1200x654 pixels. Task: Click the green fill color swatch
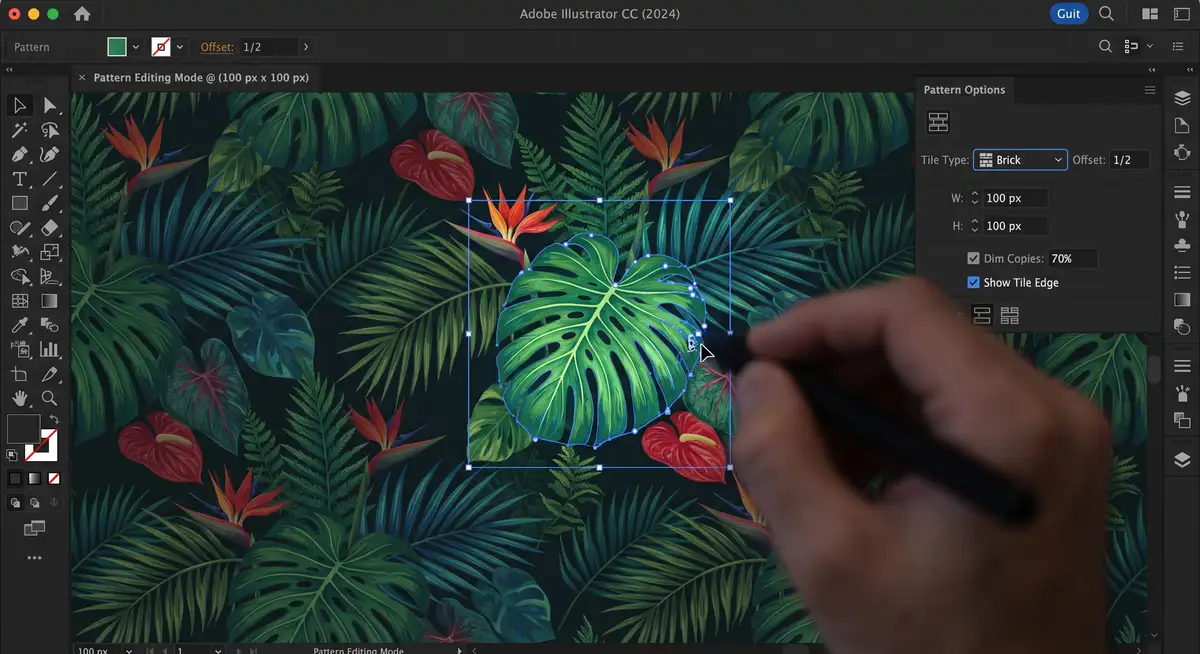tap(117, 47)
